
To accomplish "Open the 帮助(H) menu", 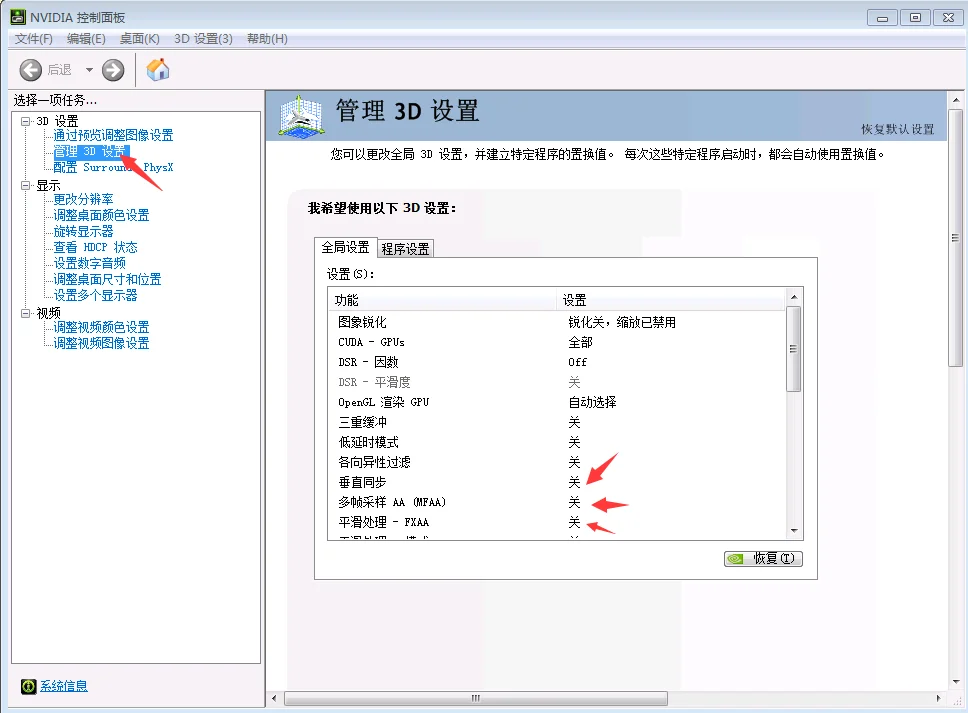I will tap(267, 39).
